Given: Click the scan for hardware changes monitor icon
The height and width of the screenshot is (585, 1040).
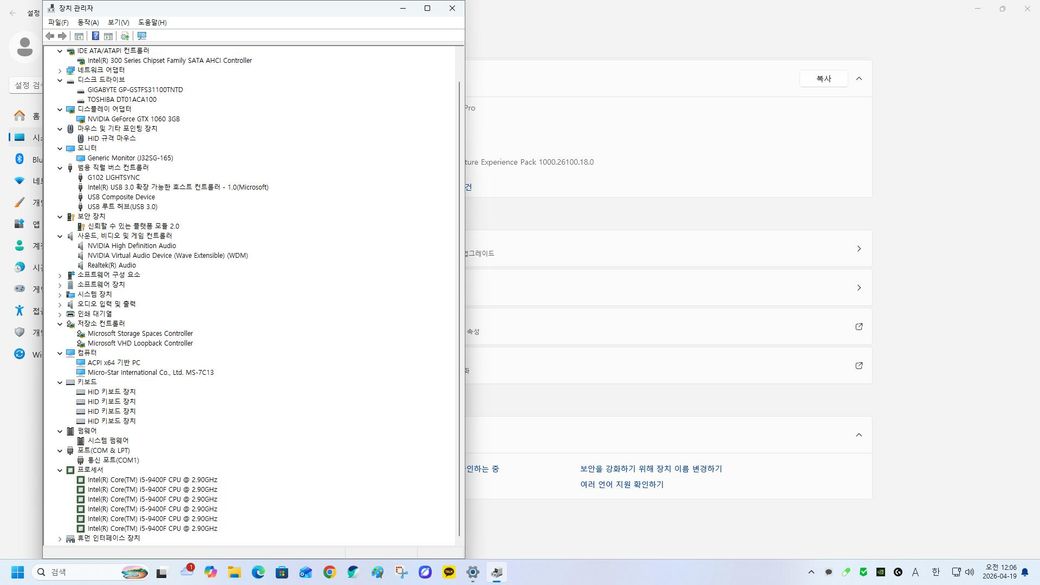Looking at the screenshot, I should tap(141, 36).
